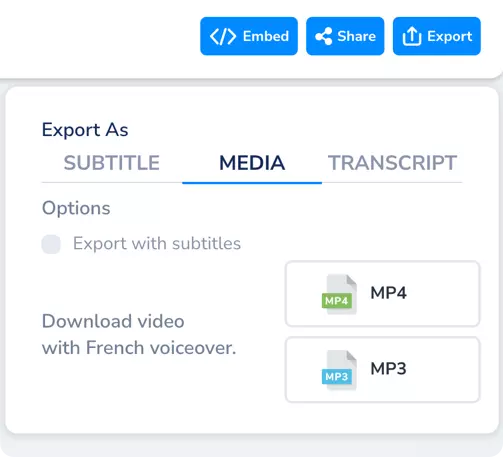Click the Embed code brackets icon
Viewport: 503px width, 457px height.
(223, 36)
